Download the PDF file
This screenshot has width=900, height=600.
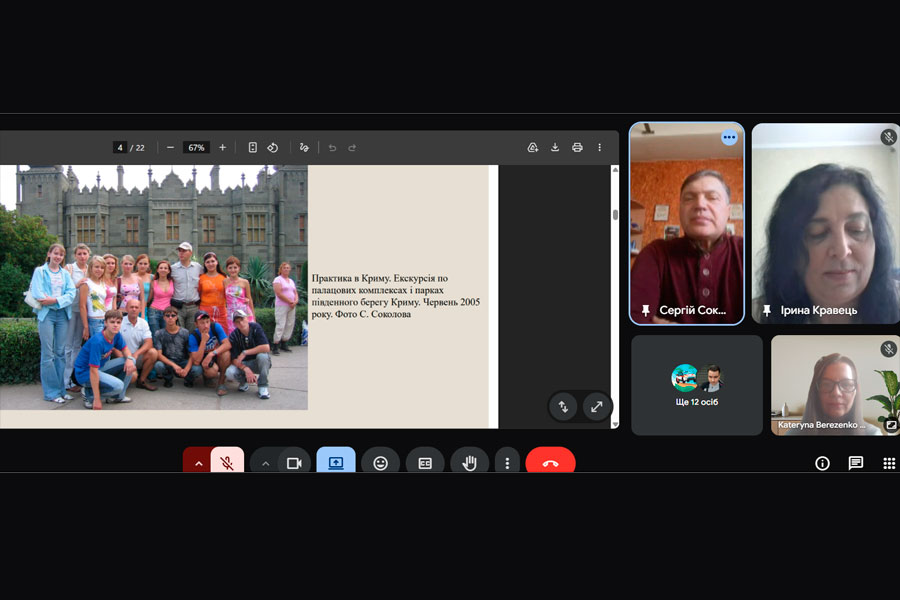point(555,148)
